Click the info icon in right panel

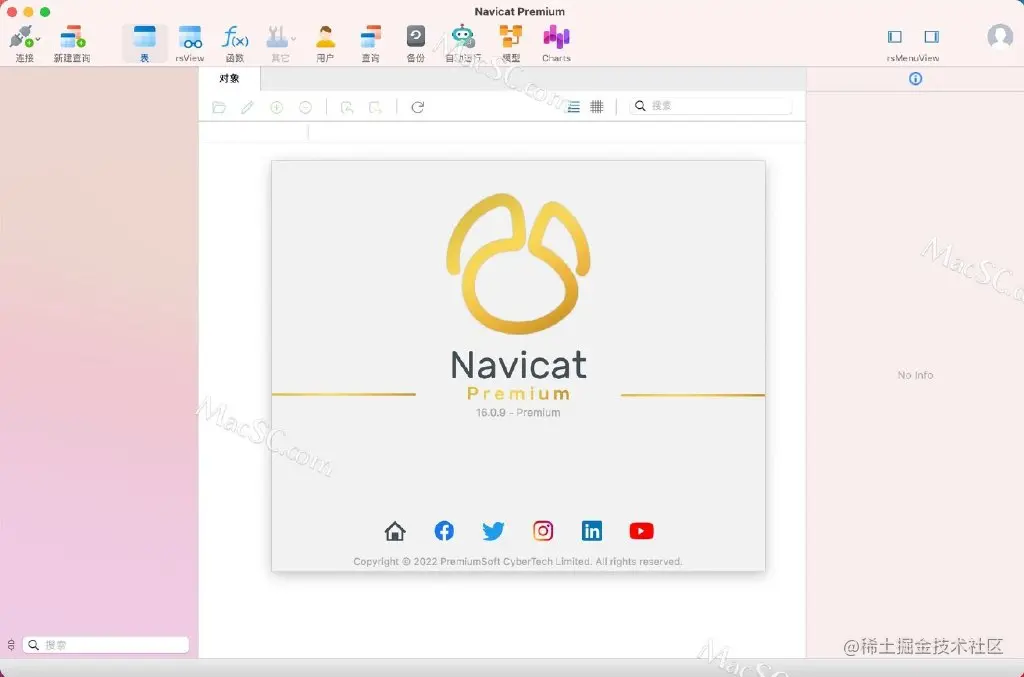(x=916, y=78)
